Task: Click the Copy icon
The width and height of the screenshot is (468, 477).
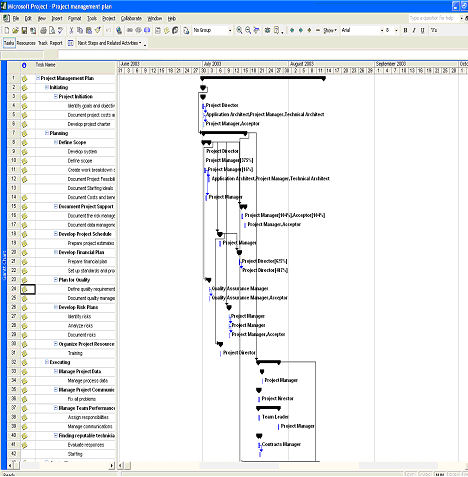Action: 80,30
